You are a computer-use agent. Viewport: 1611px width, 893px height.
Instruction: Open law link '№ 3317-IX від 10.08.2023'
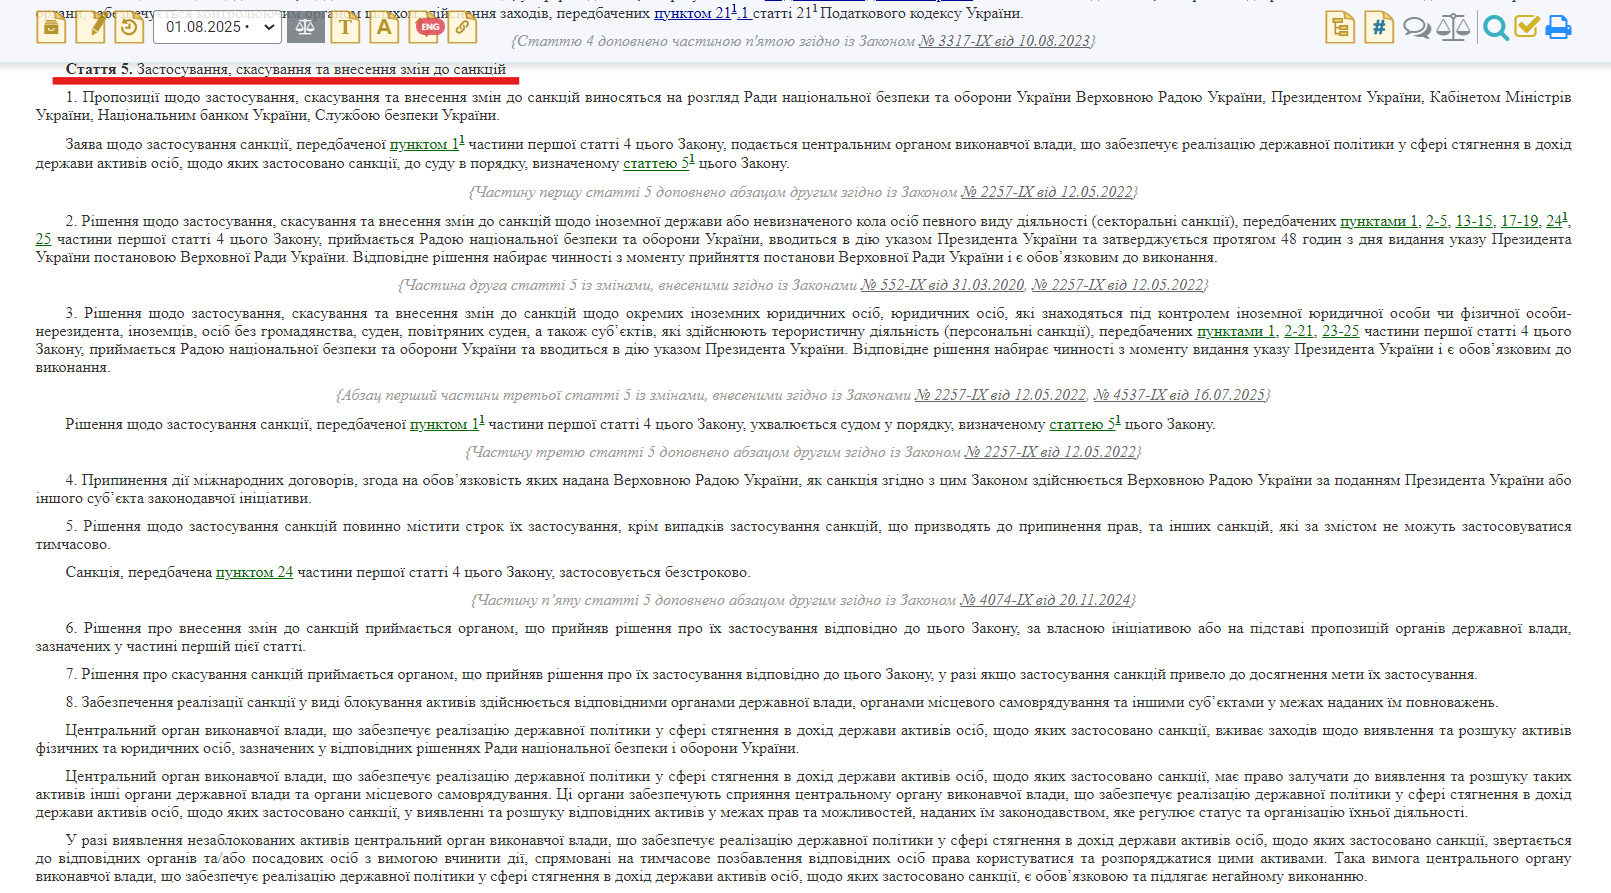pyautogui.click(x=1004, y=41)
